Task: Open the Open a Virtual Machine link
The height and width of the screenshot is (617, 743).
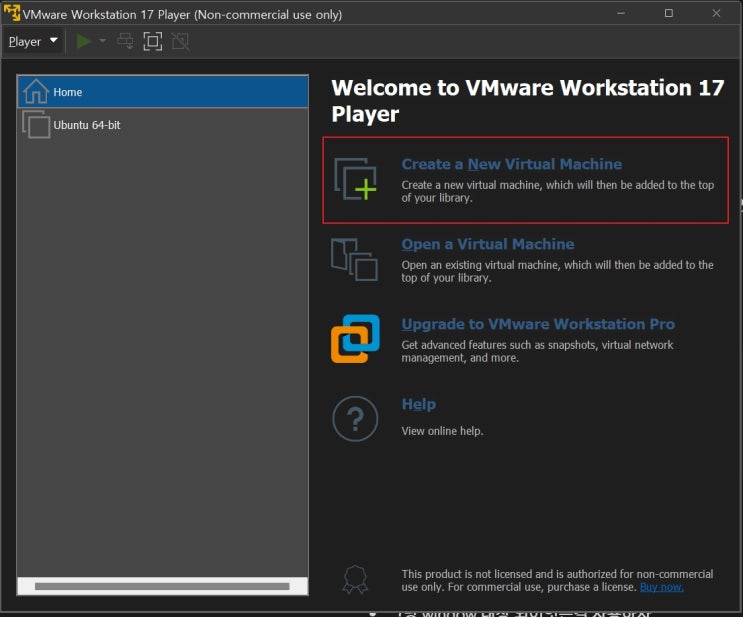Action: [488, 244]
